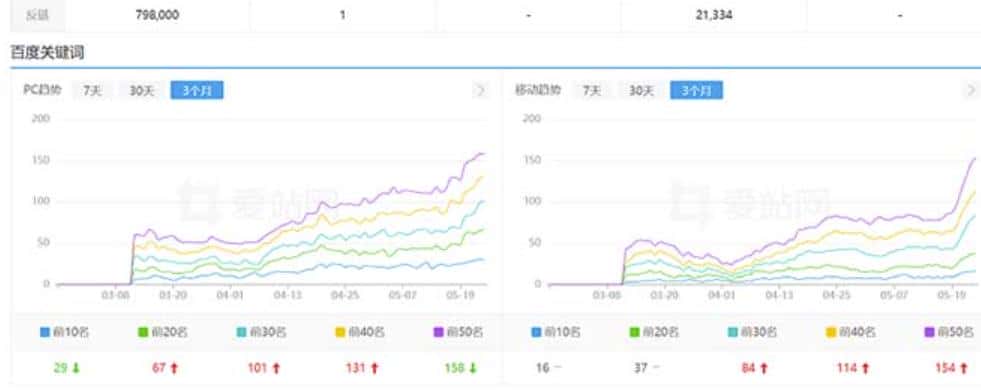Viewport: 981px width, 390px height.
Task: Select the 3个月 tab in 移动趋势
Action: pos(696,91)
